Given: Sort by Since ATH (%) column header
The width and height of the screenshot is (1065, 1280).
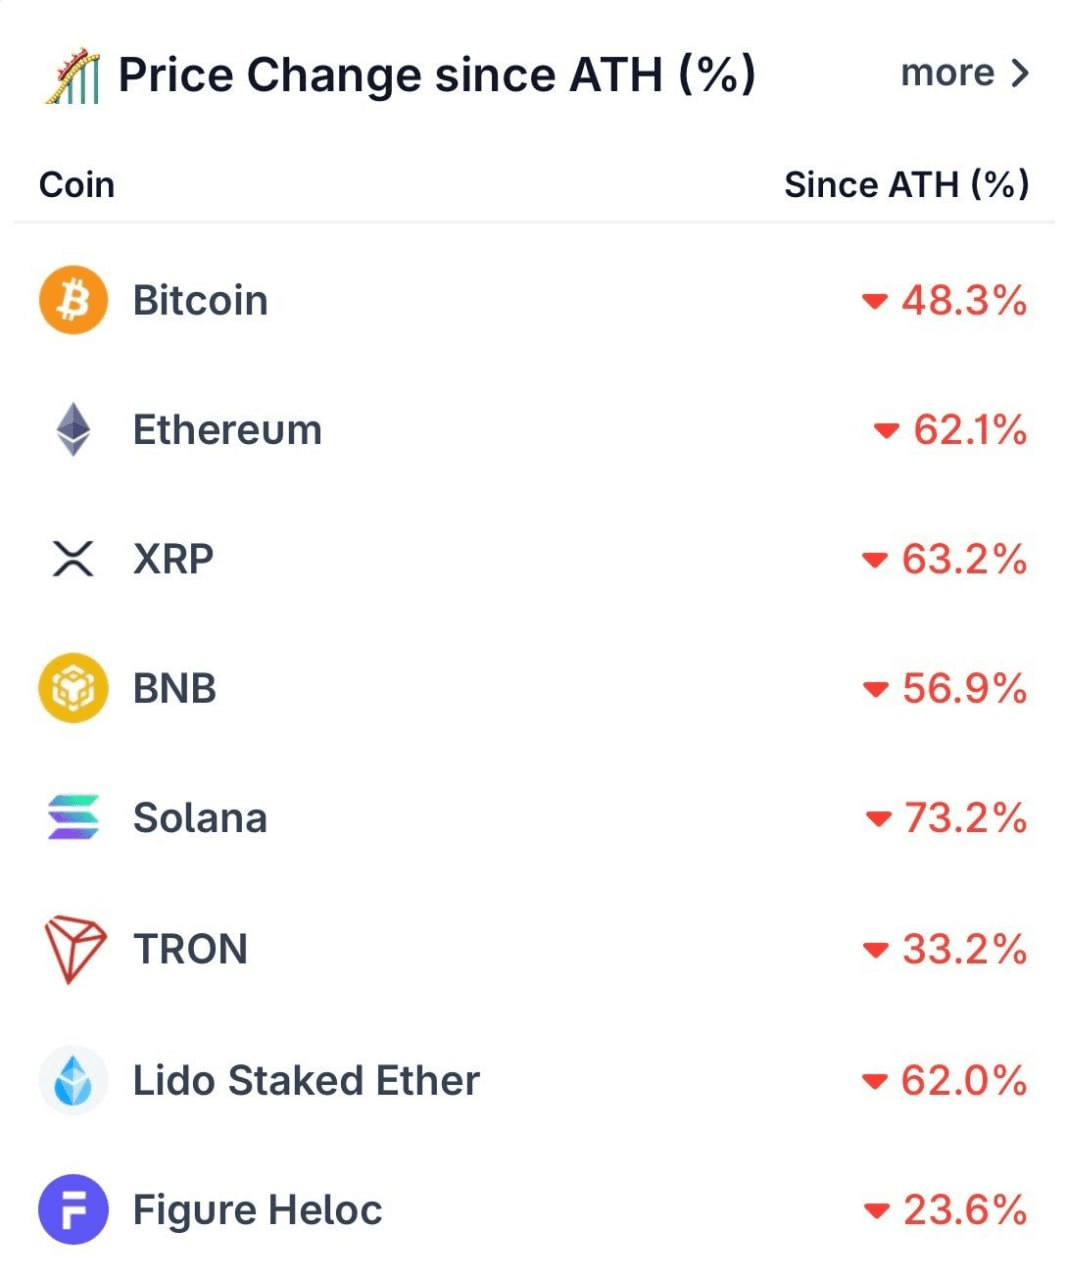Looking at the screenshot, I should click(906, 185).
